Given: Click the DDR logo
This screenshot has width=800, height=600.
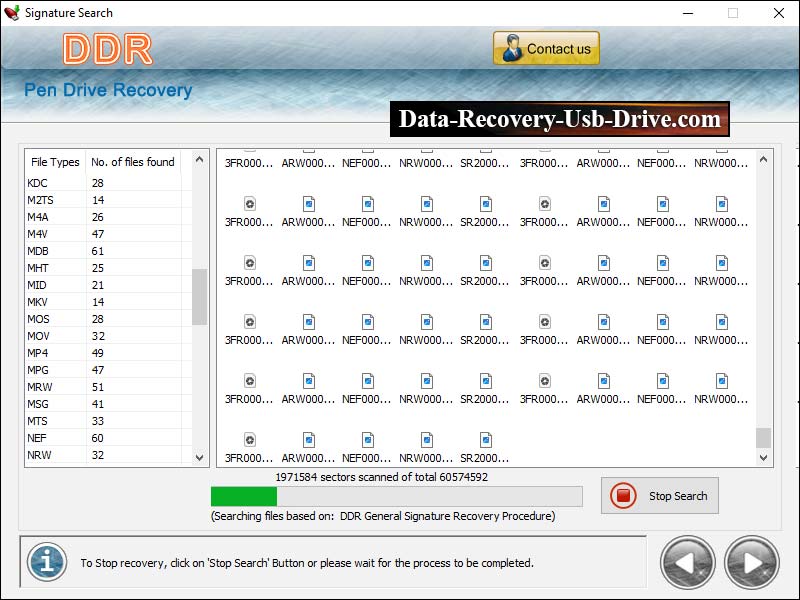Looking at the screenshot, I should (108, 49).
